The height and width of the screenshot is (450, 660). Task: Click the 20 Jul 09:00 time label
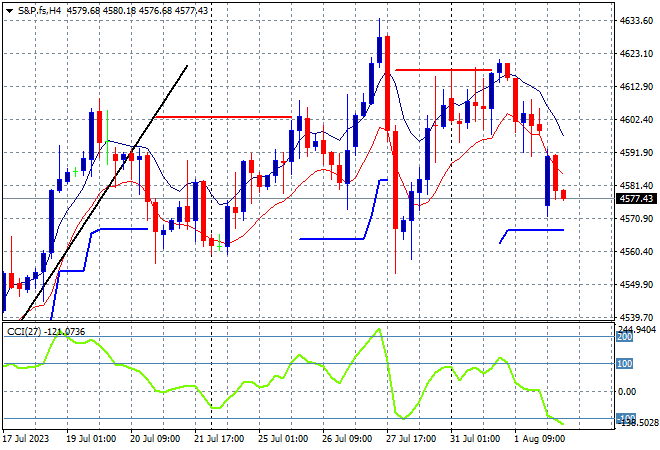pyautogui.click(x=155, y=439)
